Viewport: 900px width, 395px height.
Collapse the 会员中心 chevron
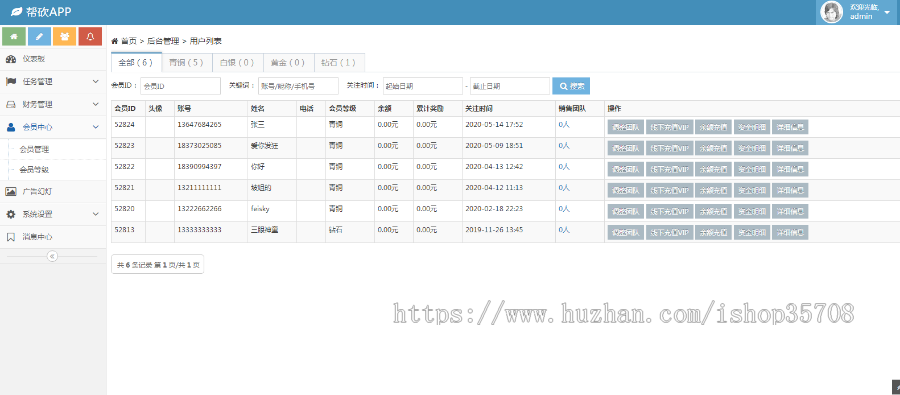tap(96, 127)
